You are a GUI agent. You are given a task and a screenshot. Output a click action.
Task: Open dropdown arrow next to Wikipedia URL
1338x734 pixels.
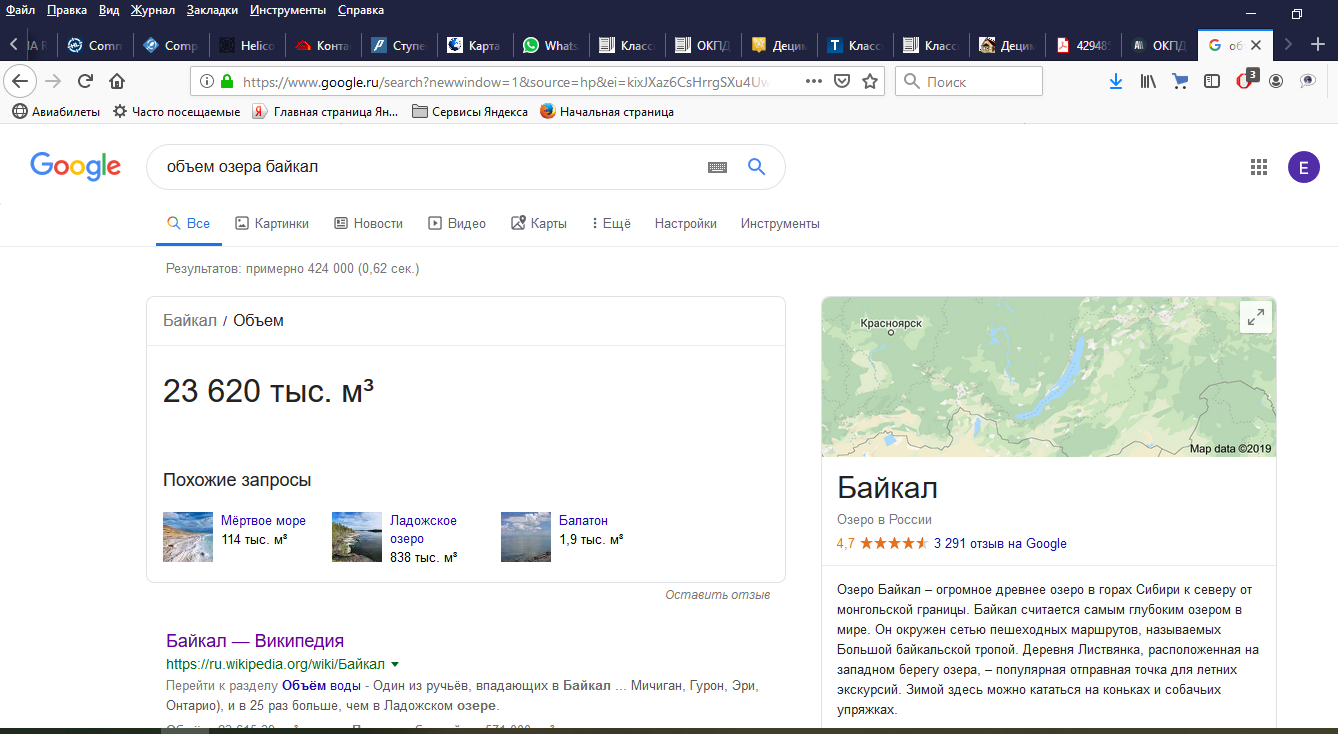click(395, 664)
